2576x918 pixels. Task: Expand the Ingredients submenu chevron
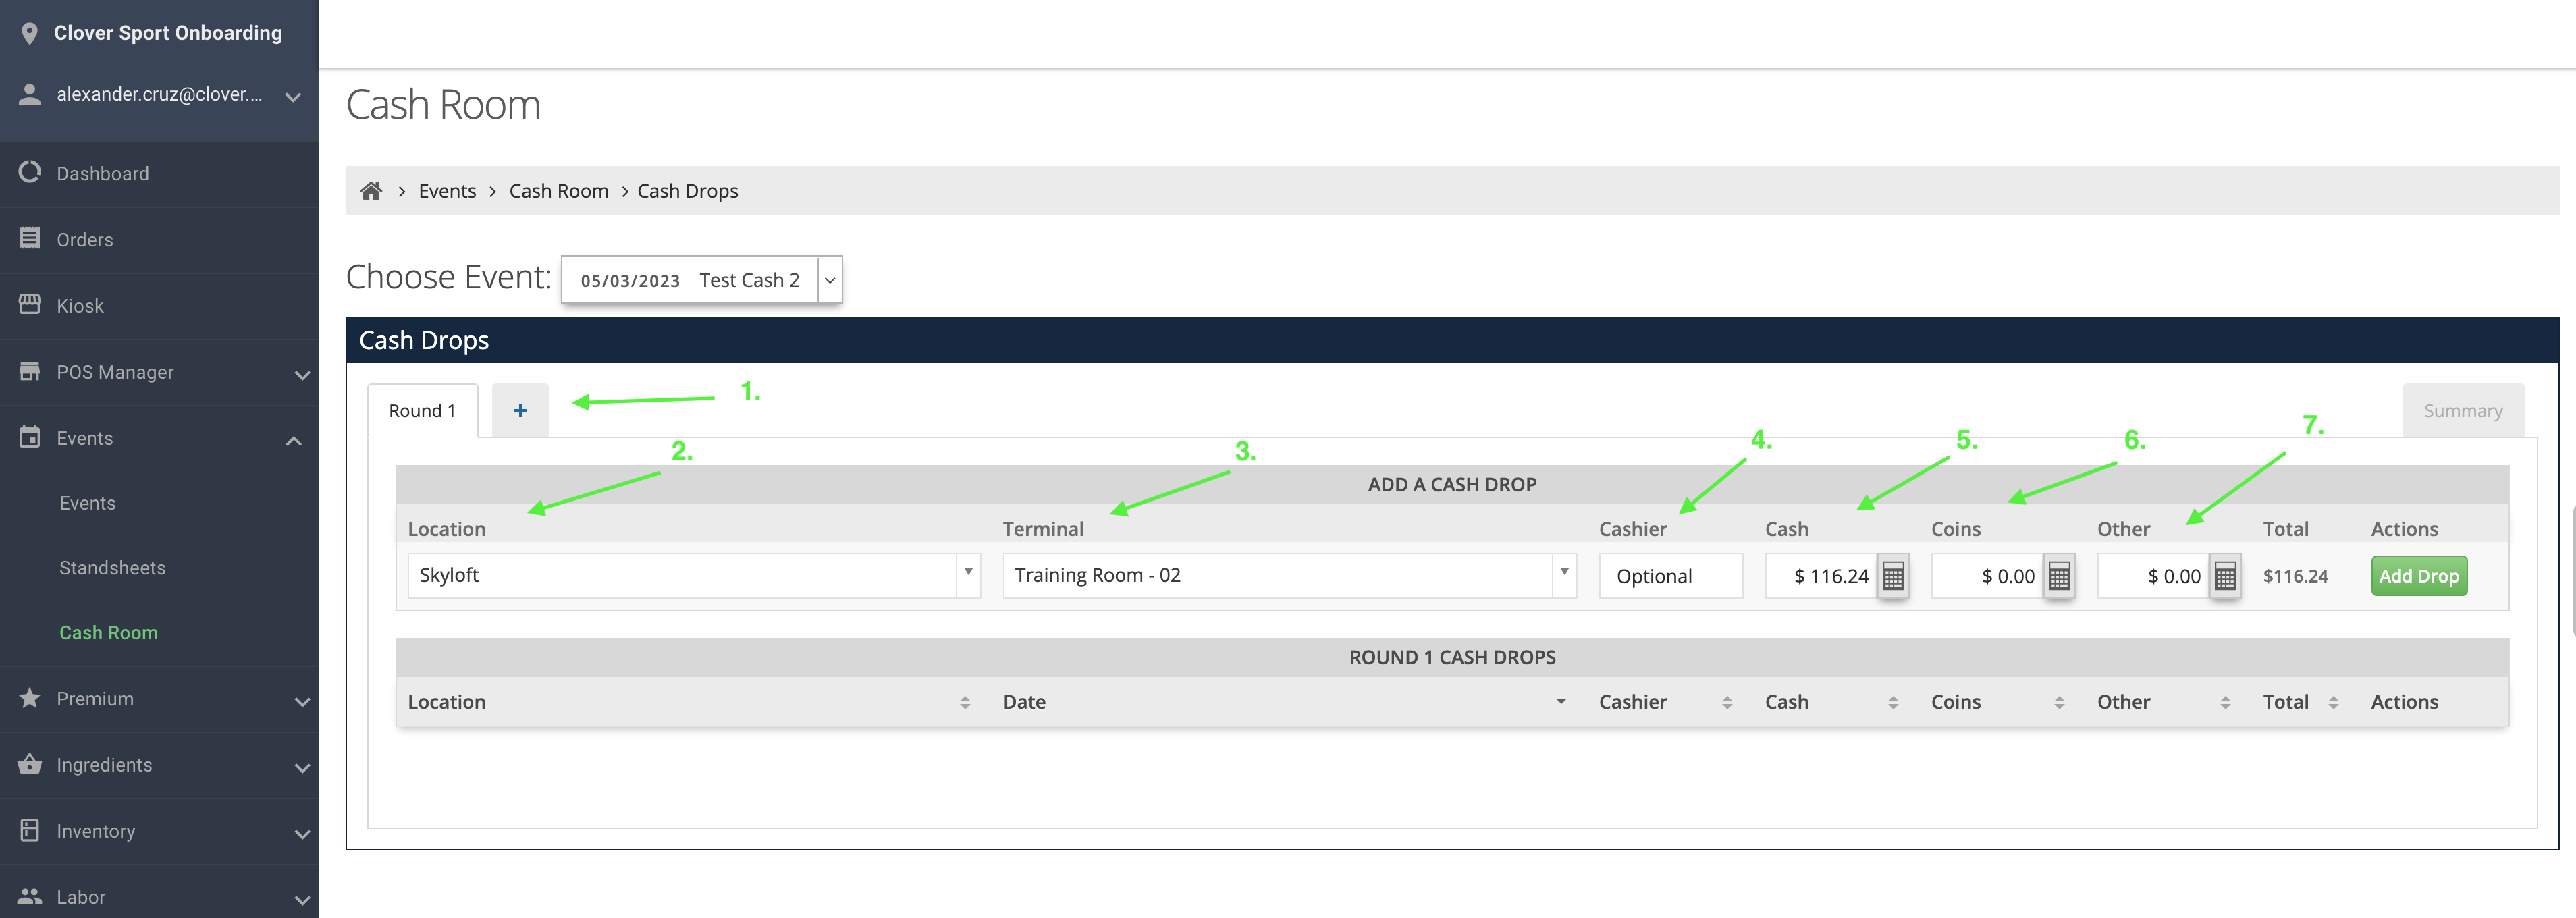pyautogui.click(x=302, y=768)
